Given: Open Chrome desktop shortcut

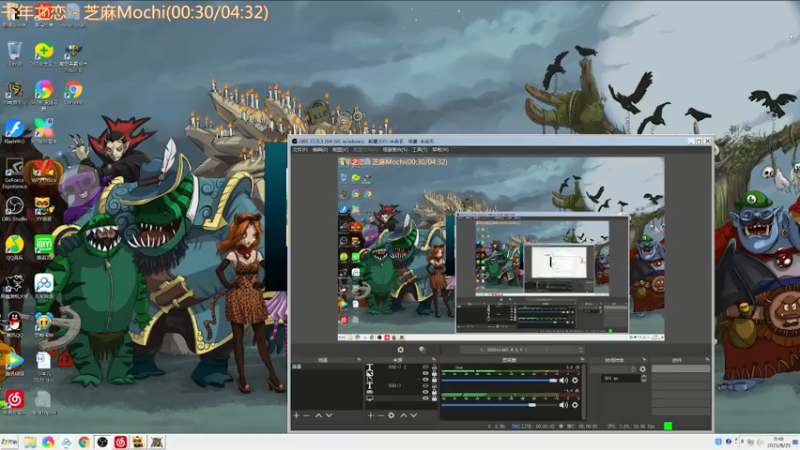Looking at the screenshot, I should click(x=73, y=92).
